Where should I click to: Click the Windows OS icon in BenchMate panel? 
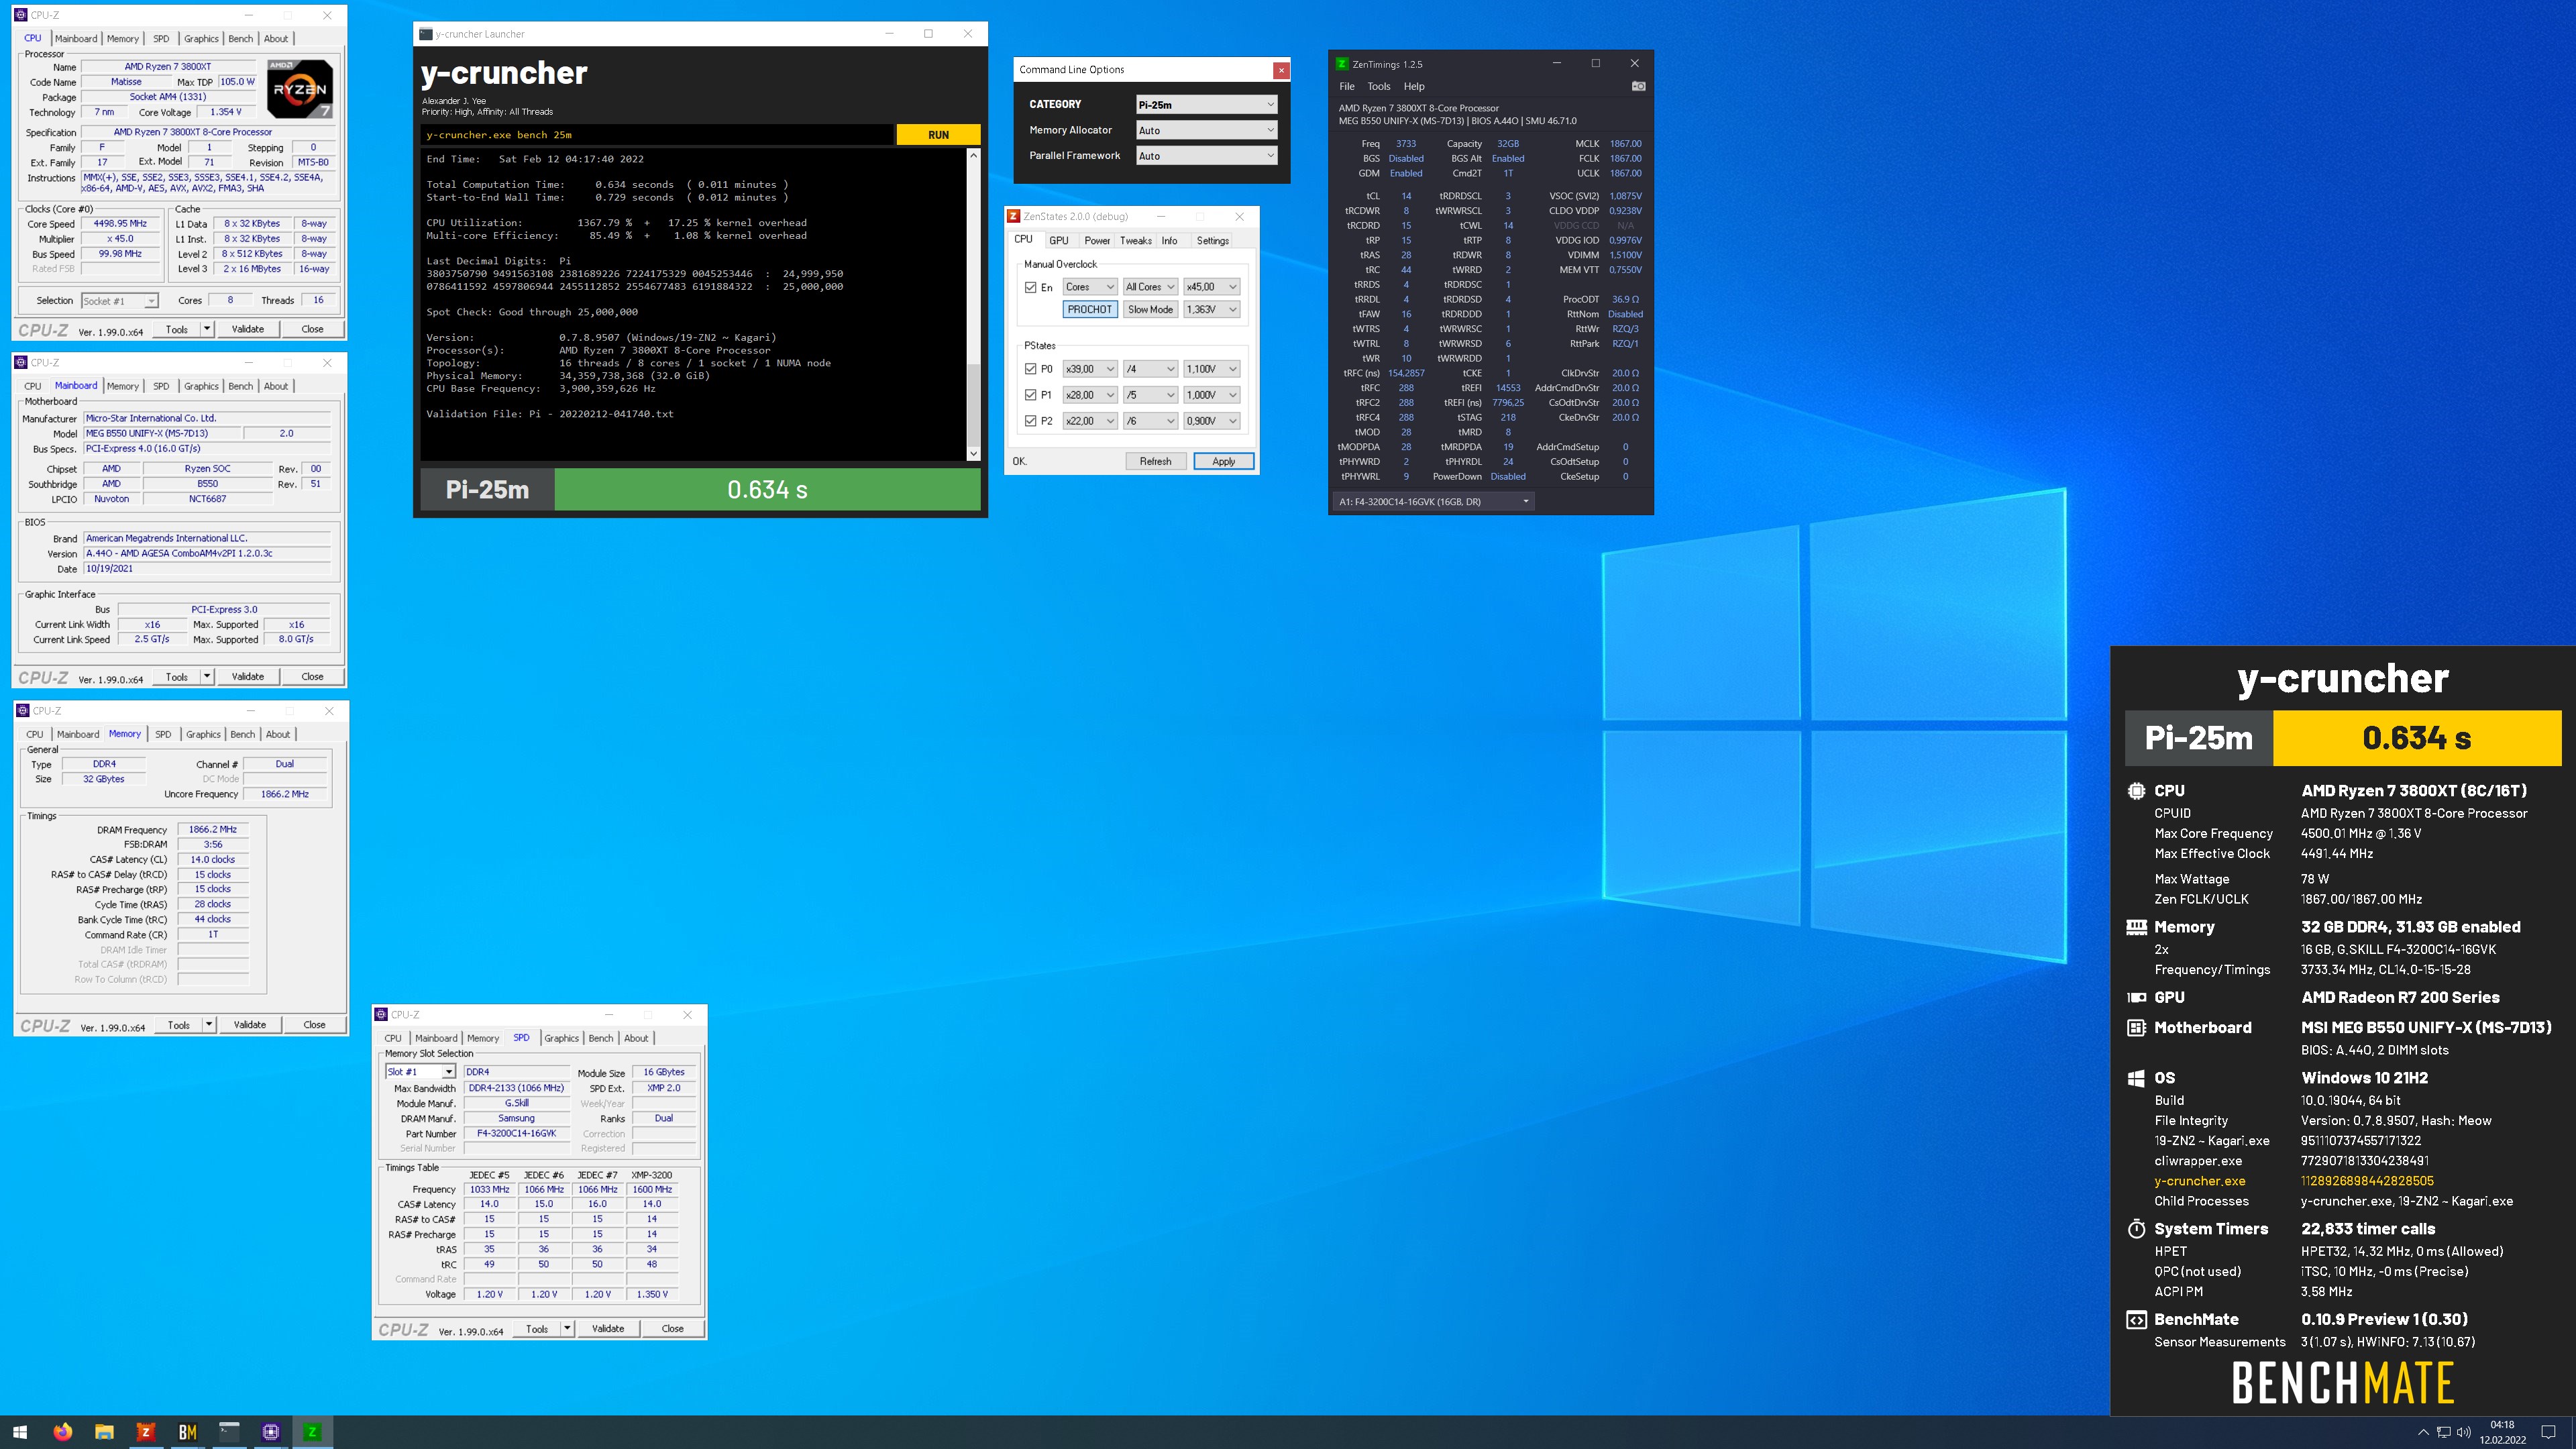click(2136, 1078)
